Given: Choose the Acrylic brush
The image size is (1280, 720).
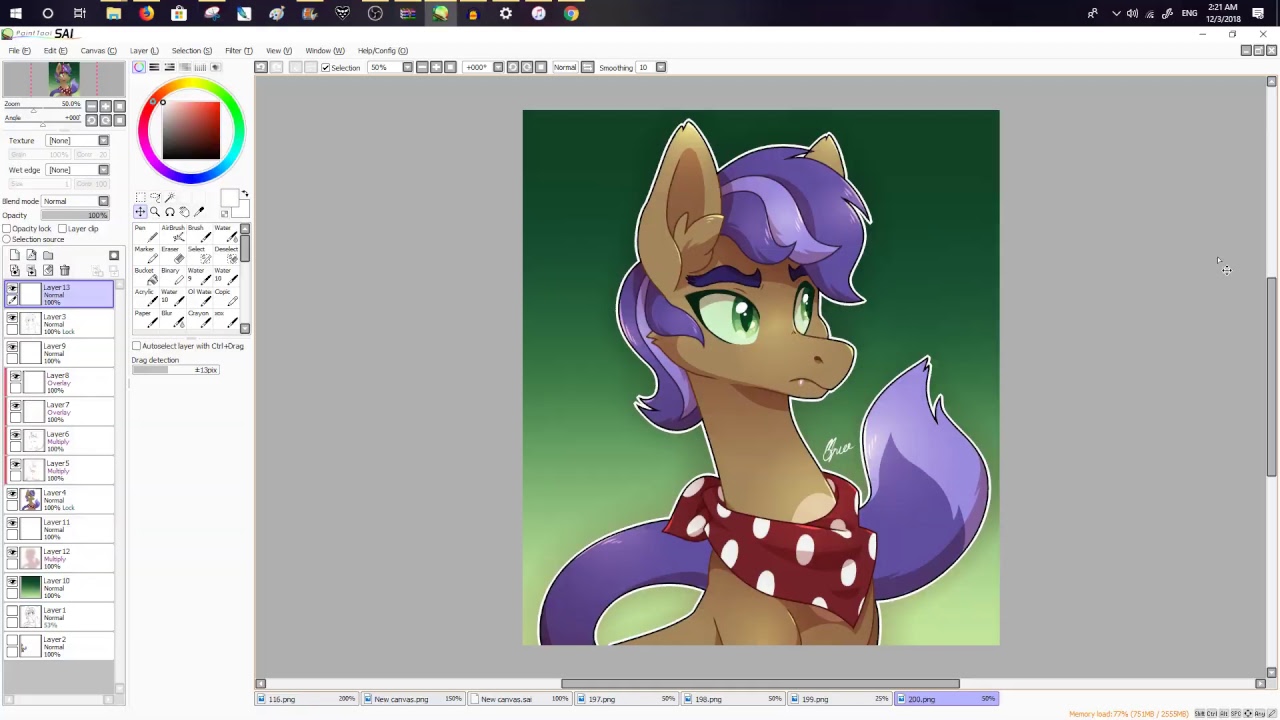Looking at the screenshot, I should [147, 298].
